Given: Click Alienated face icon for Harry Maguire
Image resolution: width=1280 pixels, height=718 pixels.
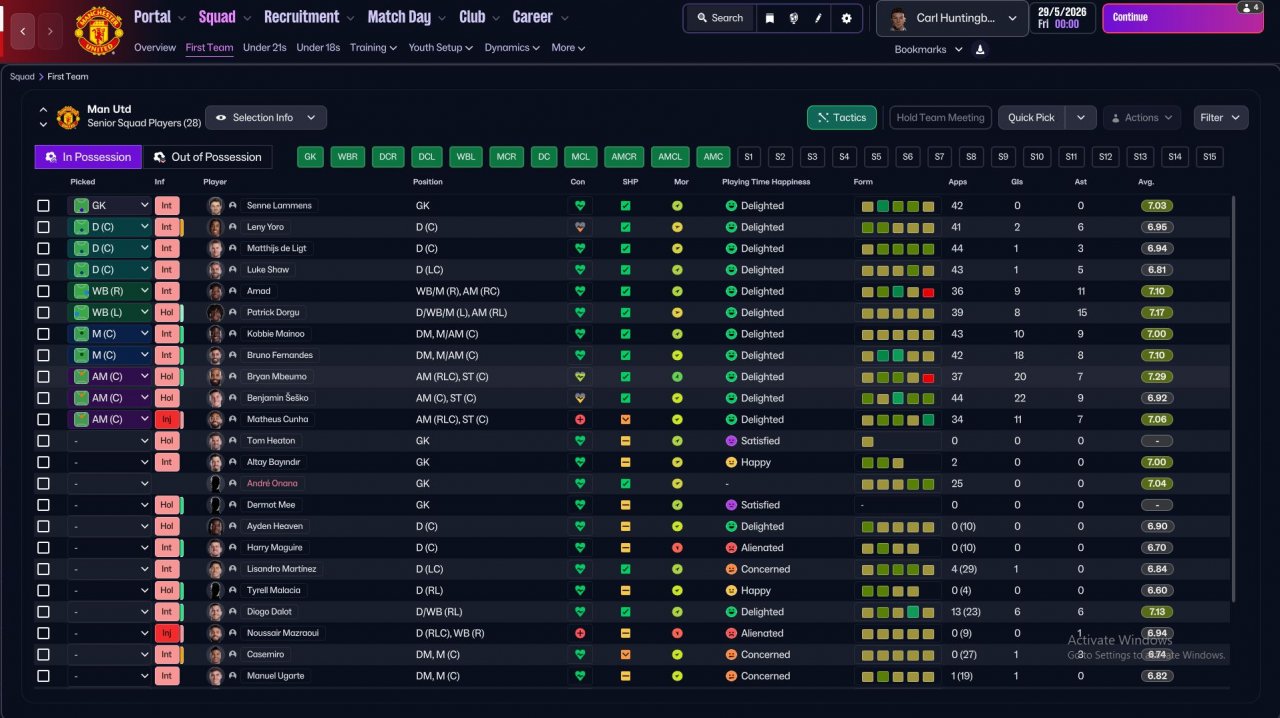Looking at the screenshot, I should 731,548.
